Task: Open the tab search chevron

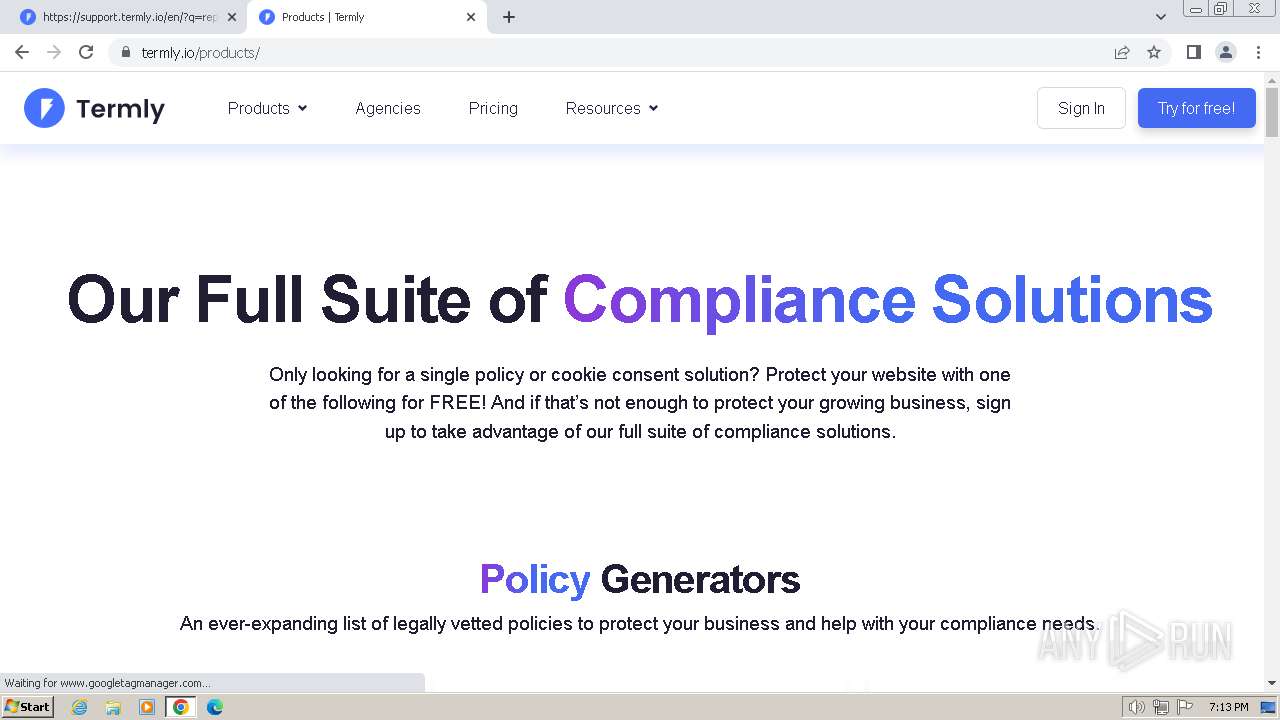Action: [x=1161, y=17]
